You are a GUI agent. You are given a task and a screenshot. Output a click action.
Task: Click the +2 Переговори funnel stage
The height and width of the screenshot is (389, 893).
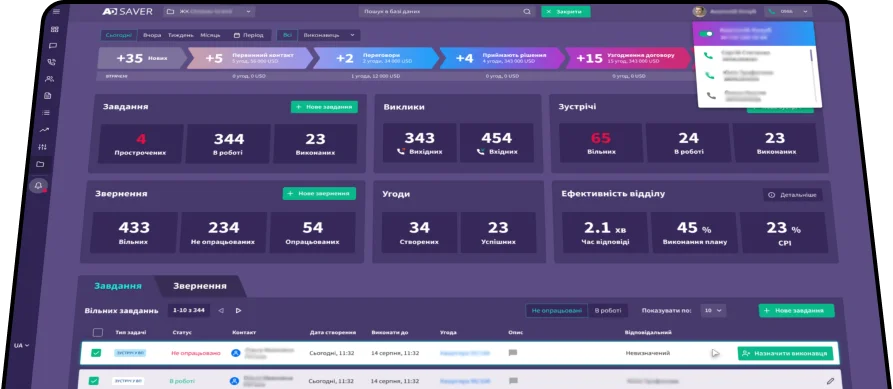point(376,58)
